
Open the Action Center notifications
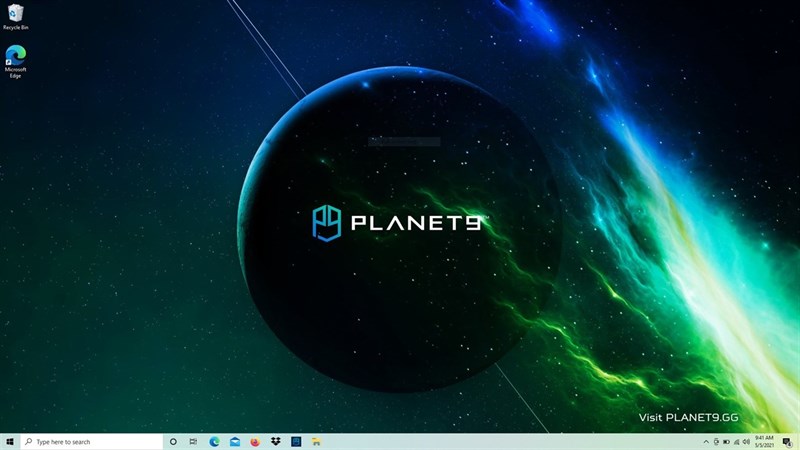pos(788,442)
